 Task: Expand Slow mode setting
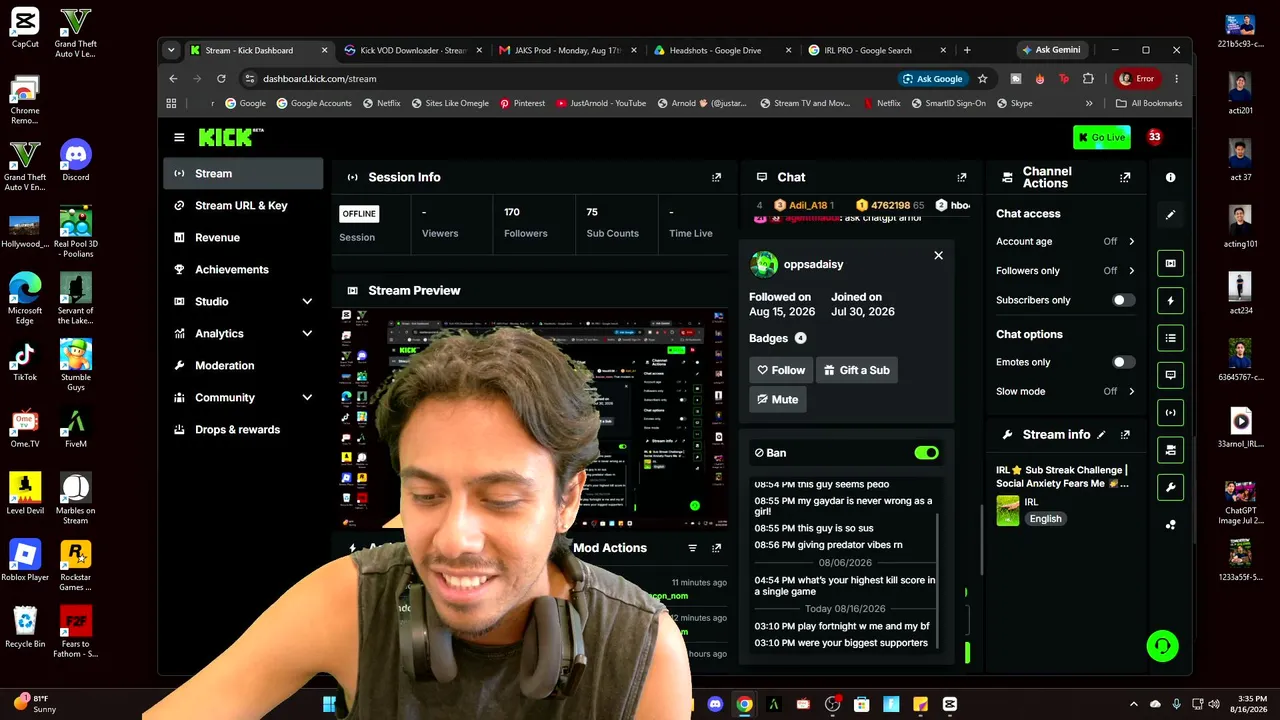[x=1132, y=391]
